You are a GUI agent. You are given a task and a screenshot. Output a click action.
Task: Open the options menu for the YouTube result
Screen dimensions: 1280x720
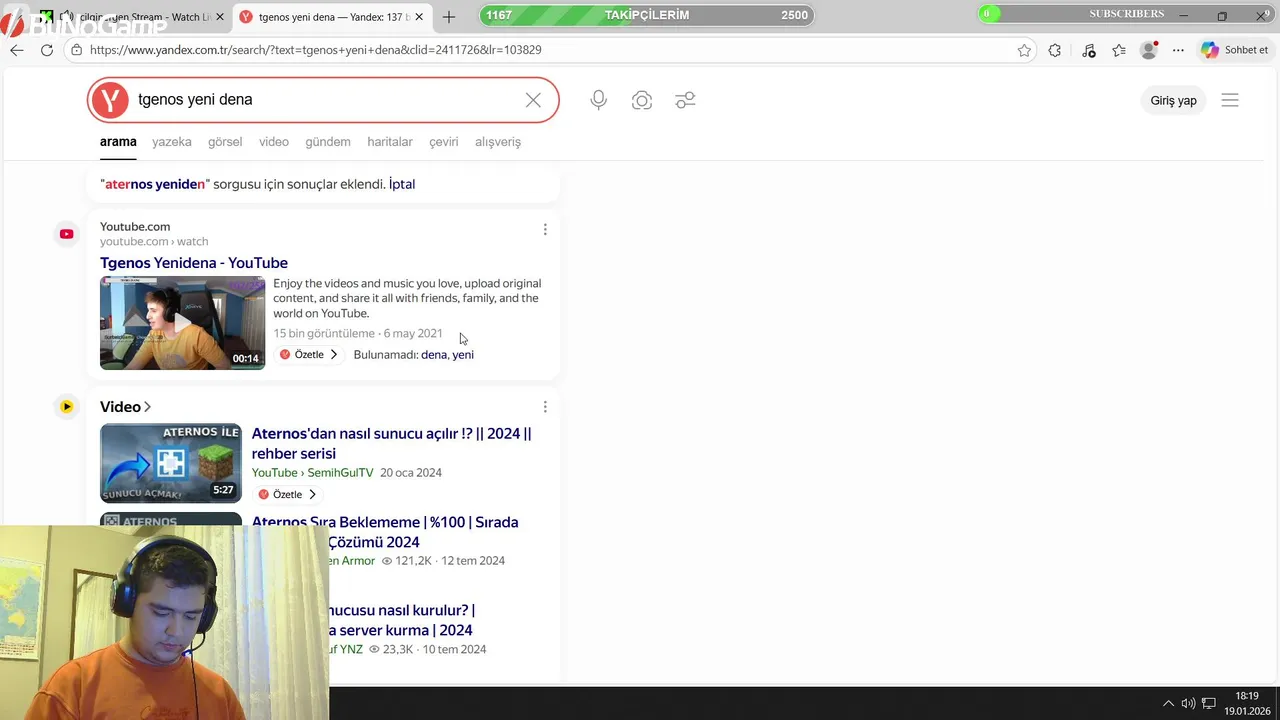pyautogui.click(x=545, y=230)
